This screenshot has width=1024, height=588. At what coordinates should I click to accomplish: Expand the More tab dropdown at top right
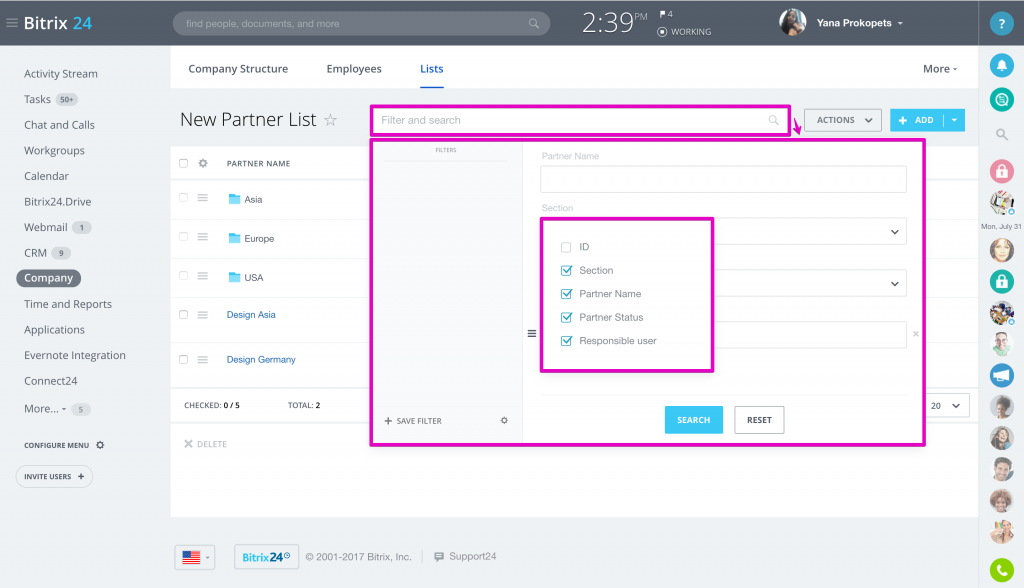[x=940, y=69]
